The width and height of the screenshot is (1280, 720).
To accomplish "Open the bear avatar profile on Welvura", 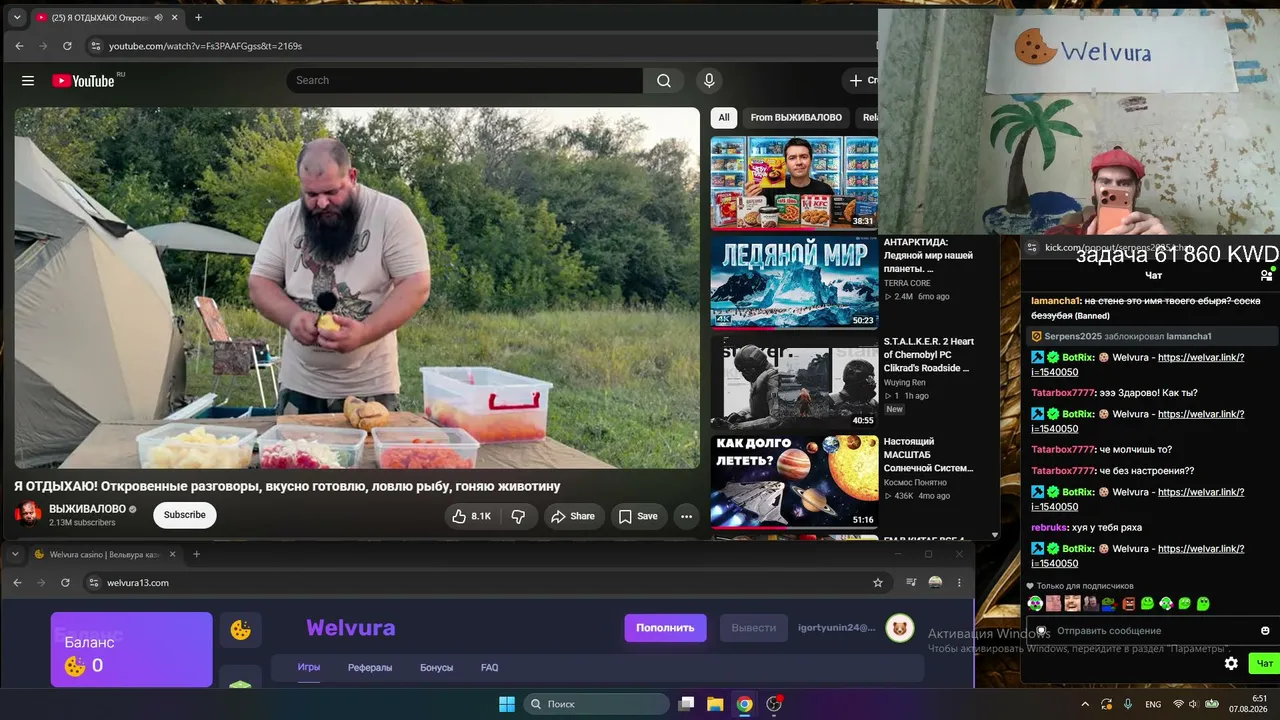I will [x=900, y=628].
